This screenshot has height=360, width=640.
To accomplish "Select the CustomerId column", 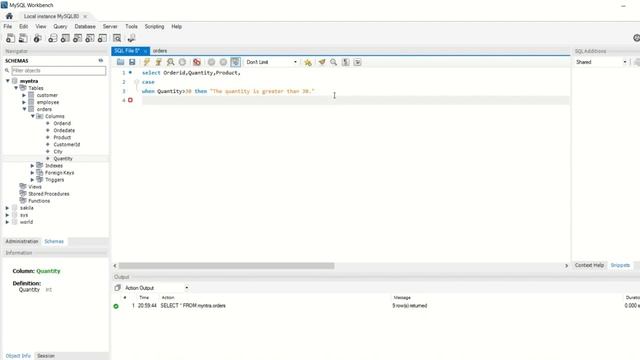I will [67, 144].
